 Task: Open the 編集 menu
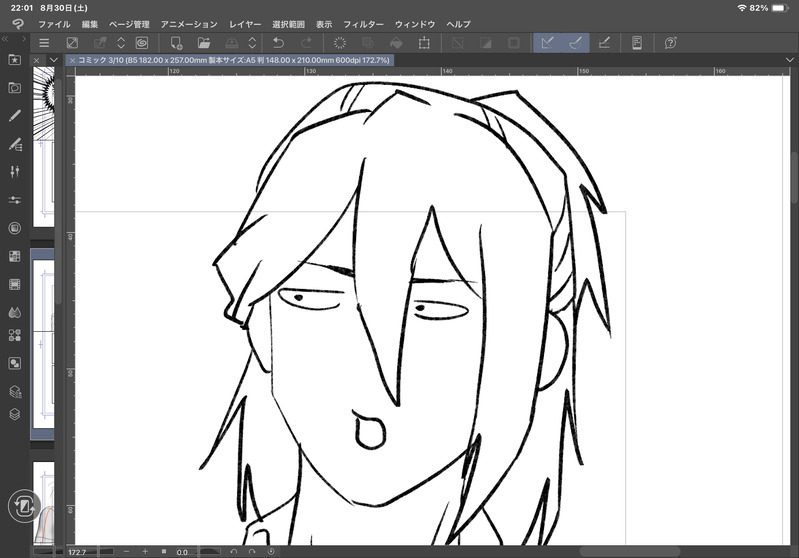click(x=90, y=24)
